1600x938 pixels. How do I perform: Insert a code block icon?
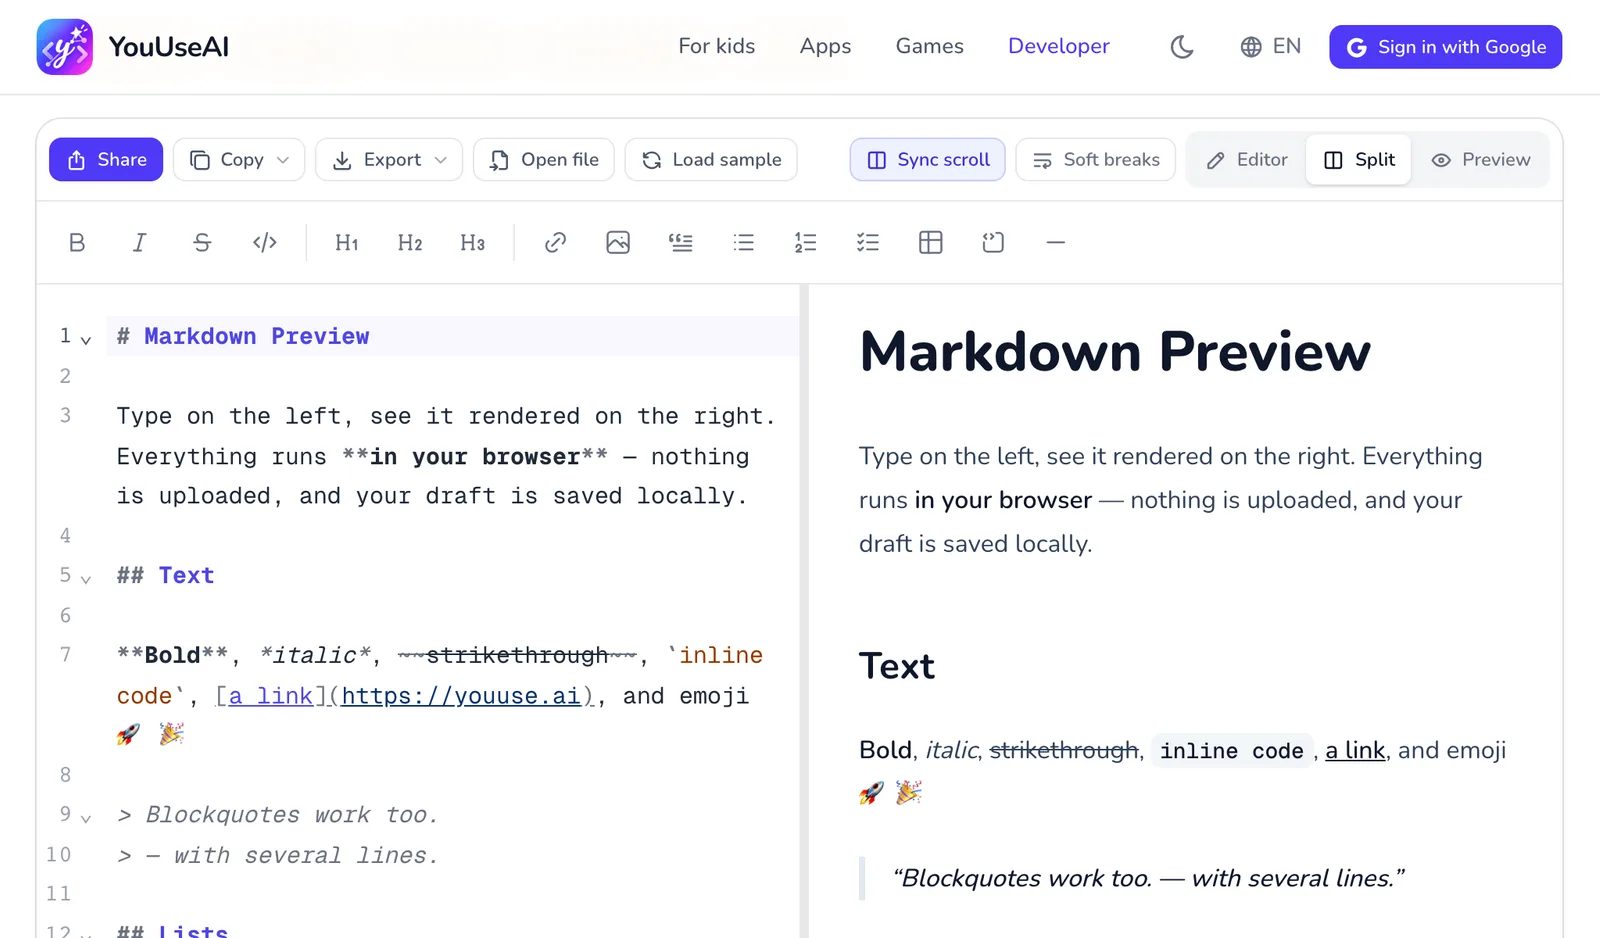pos(993,242)
